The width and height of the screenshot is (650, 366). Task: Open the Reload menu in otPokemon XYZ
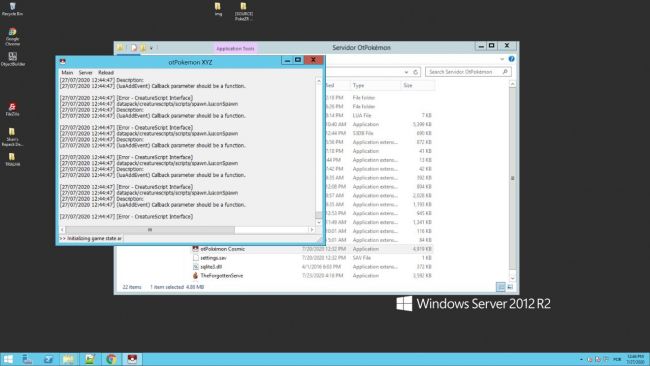[x=106, y=72]
